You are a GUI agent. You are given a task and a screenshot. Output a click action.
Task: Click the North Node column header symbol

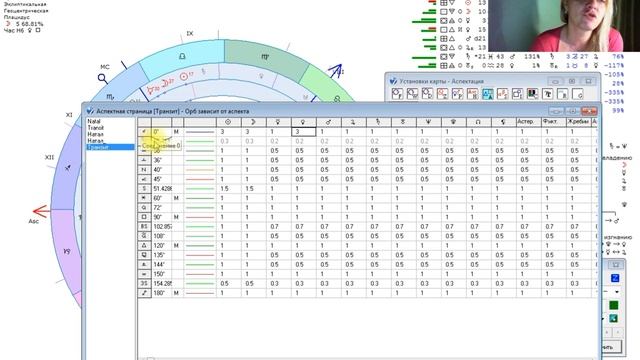coord(478,122)
